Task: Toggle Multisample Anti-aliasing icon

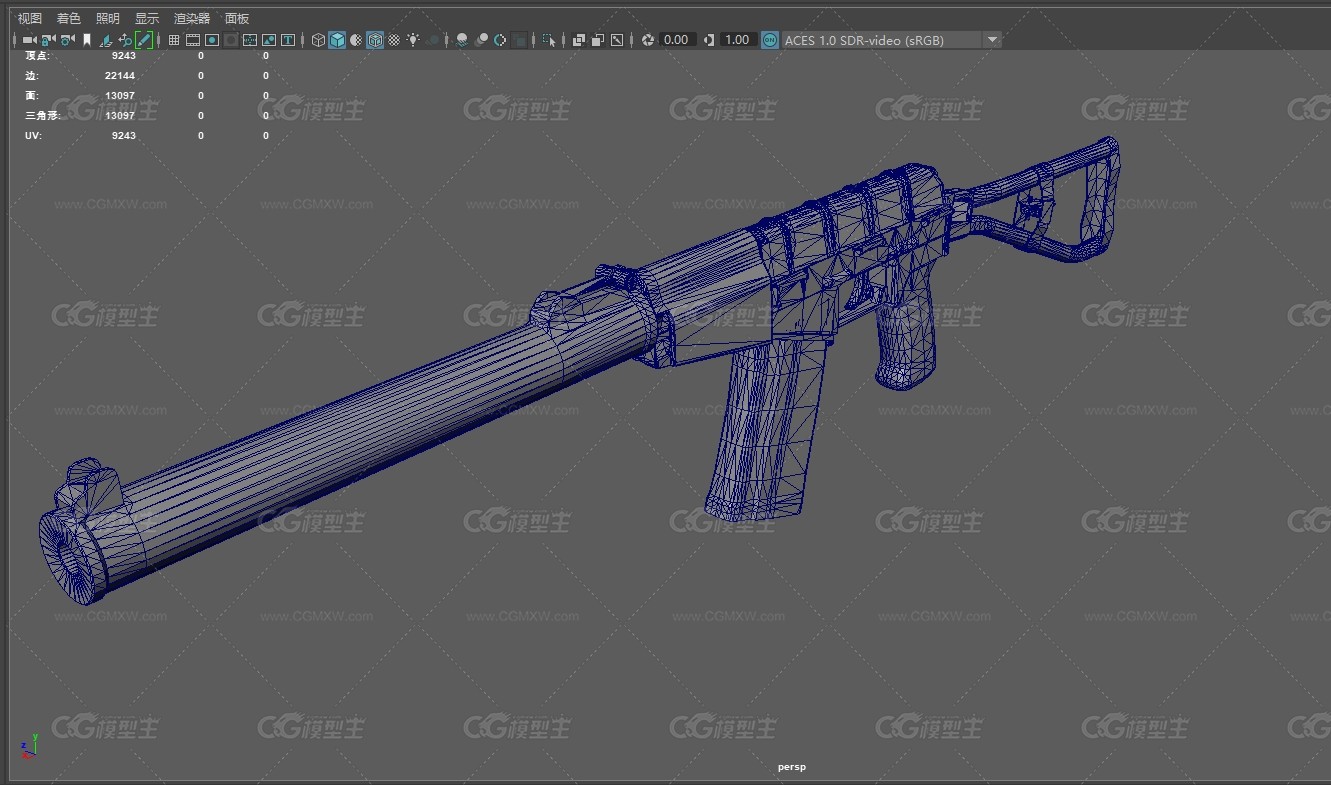Action: 500,40
